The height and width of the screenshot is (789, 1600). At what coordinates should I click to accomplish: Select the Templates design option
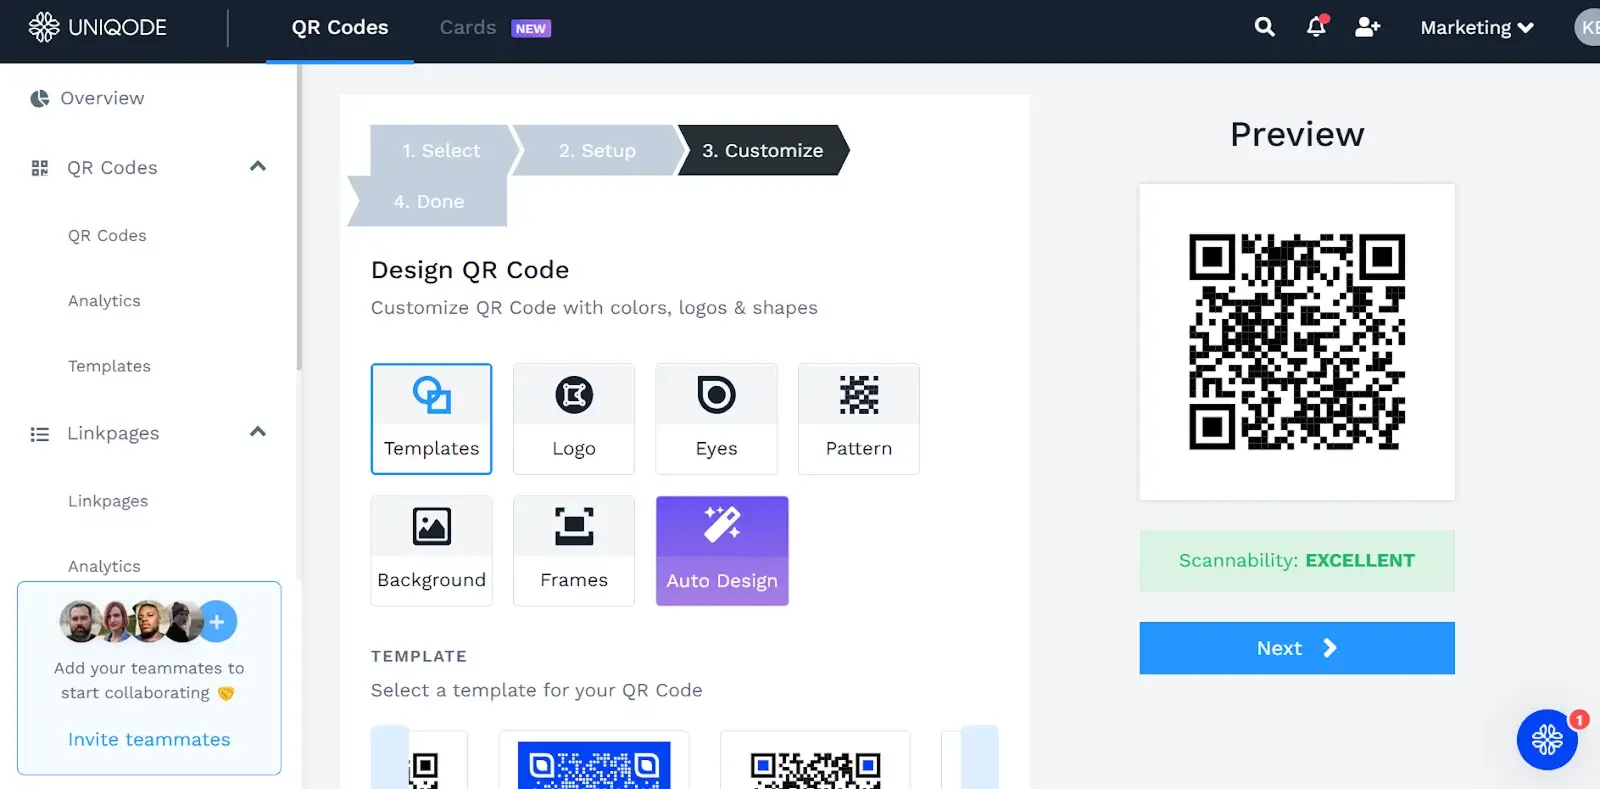click(431, 418)
